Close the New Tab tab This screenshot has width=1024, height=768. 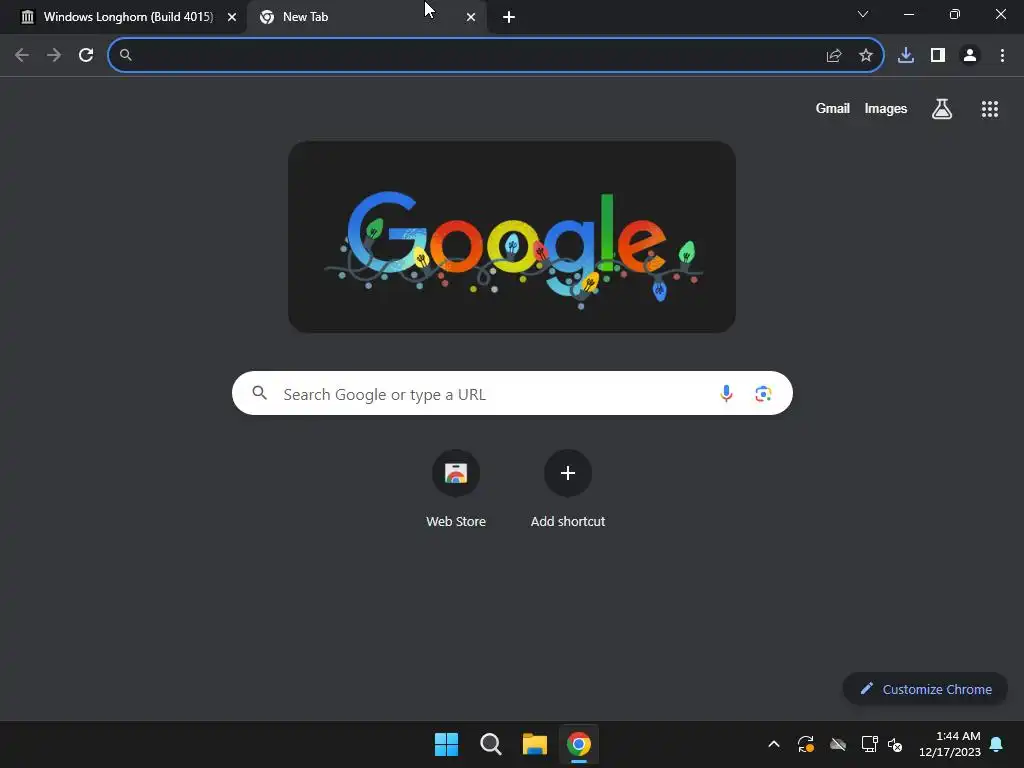click(471, 18)
